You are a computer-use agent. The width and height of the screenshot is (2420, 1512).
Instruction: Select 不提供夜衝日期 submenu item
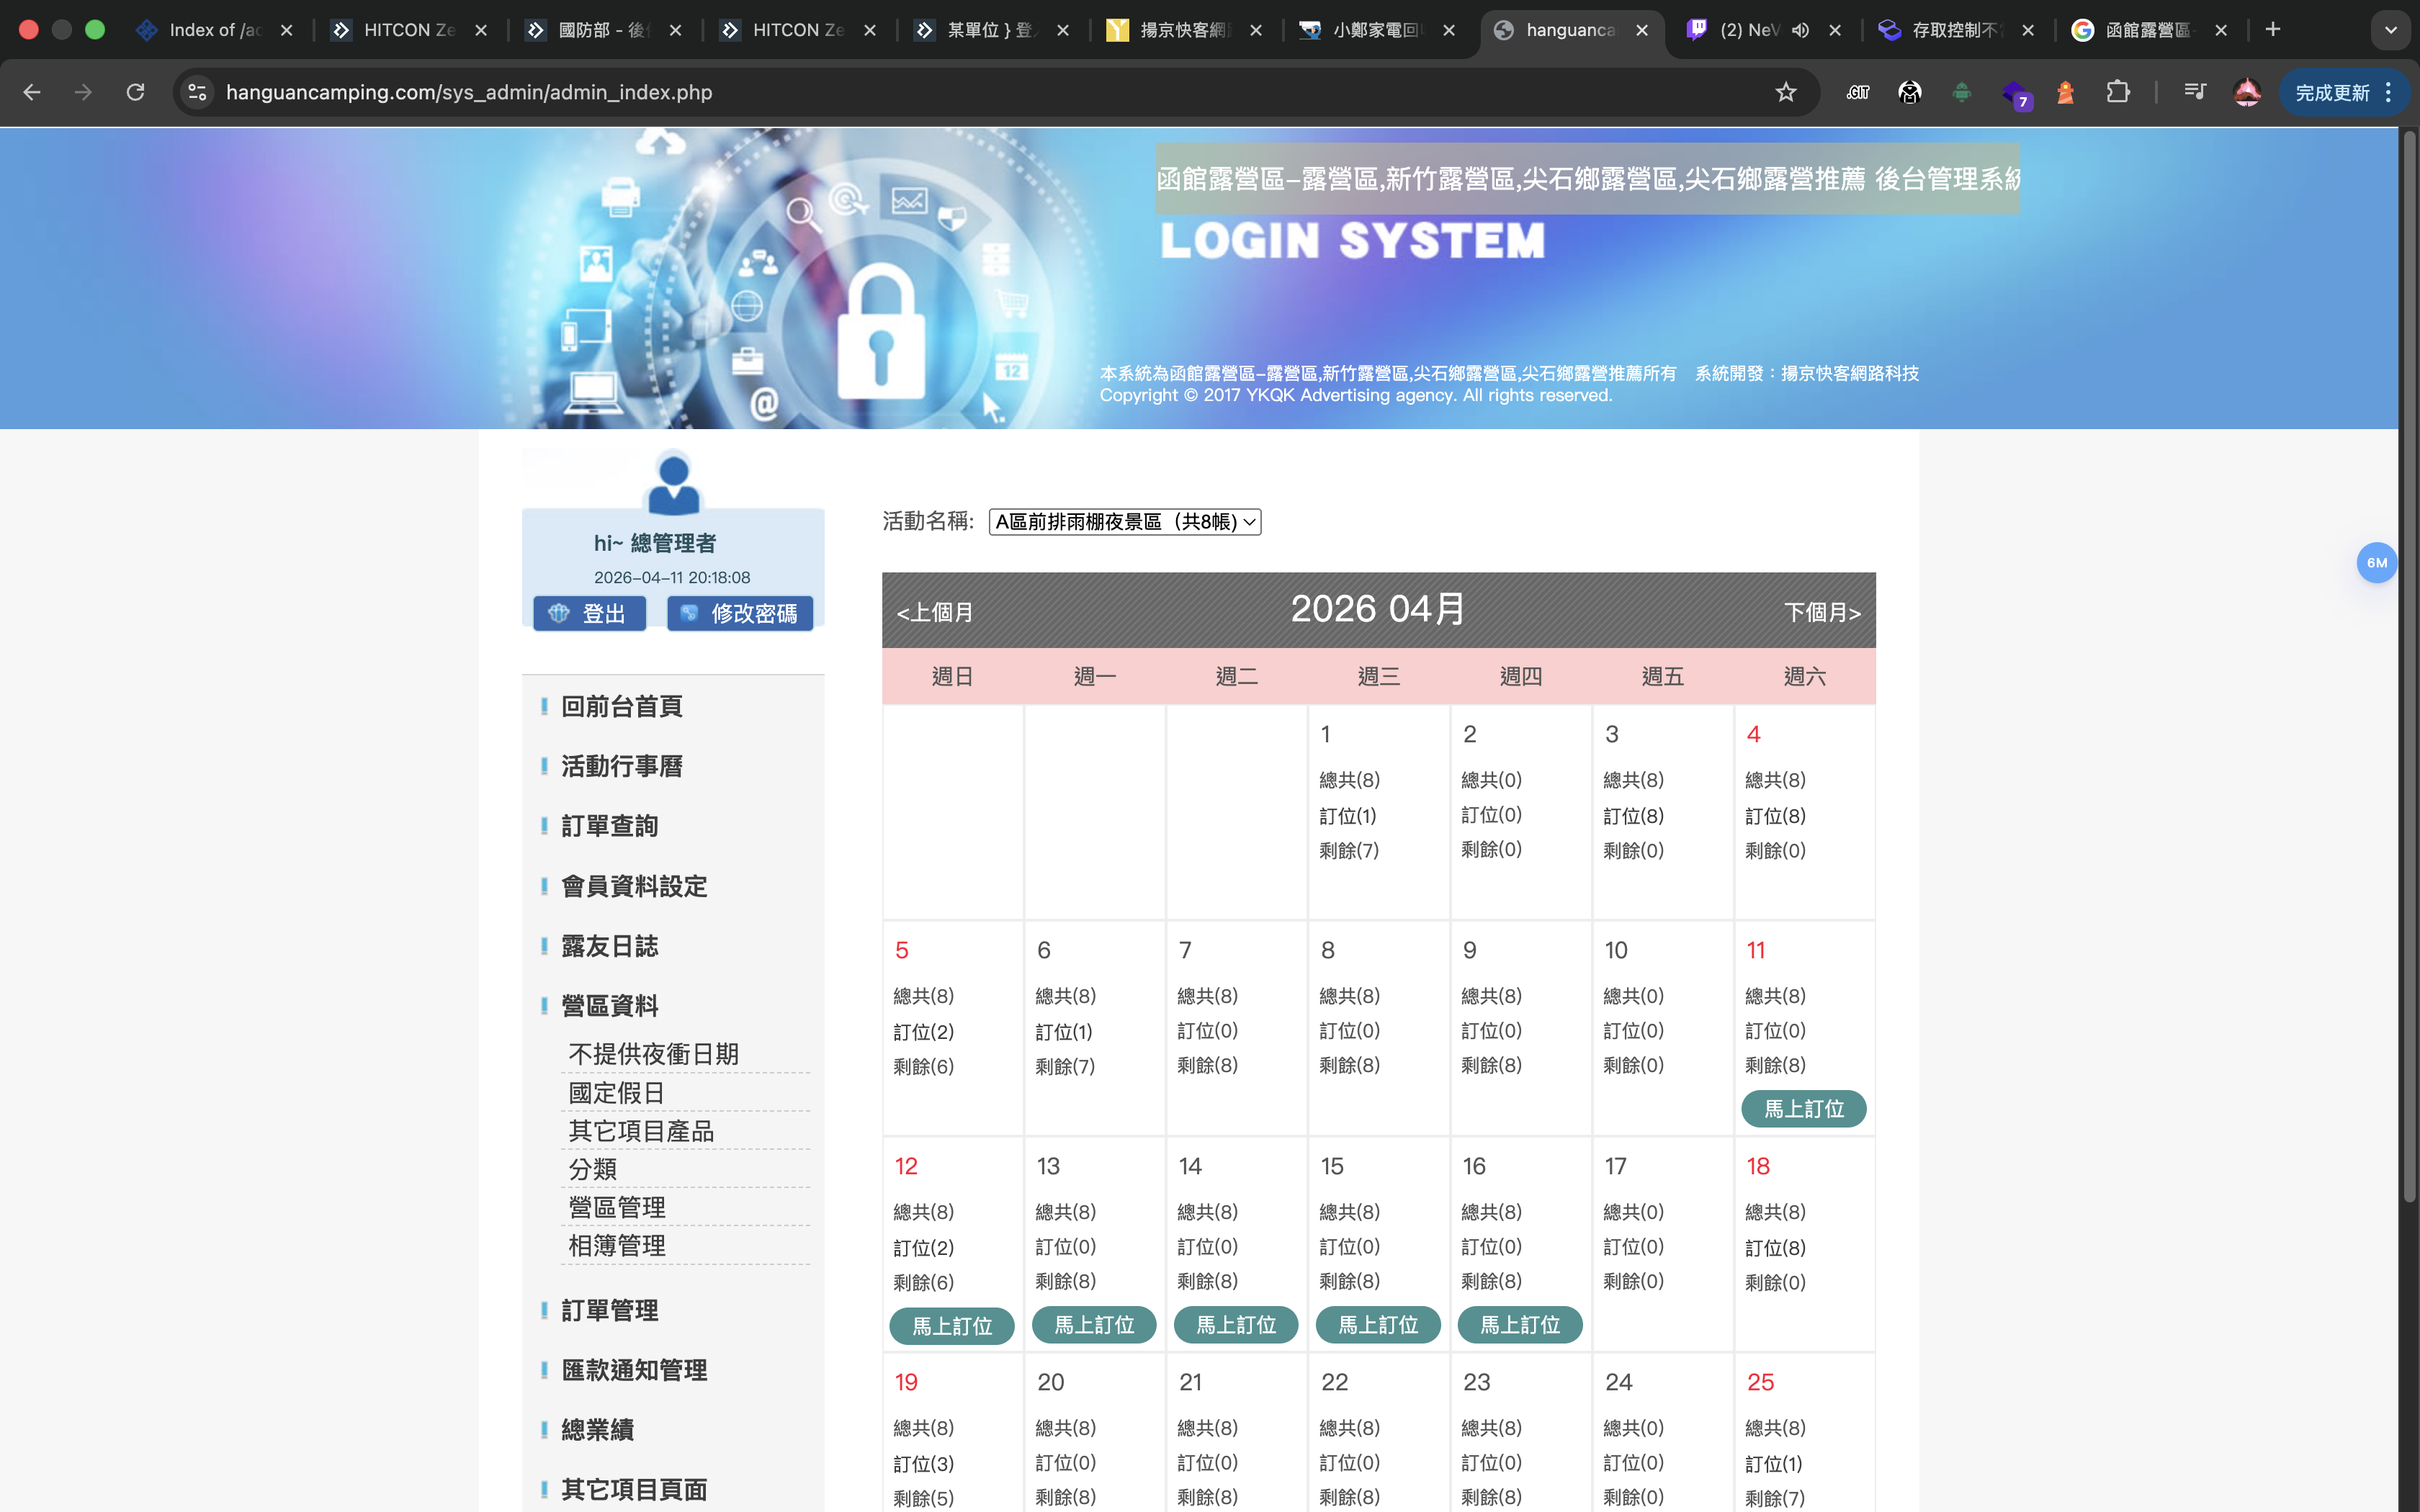click(654, 1054)
